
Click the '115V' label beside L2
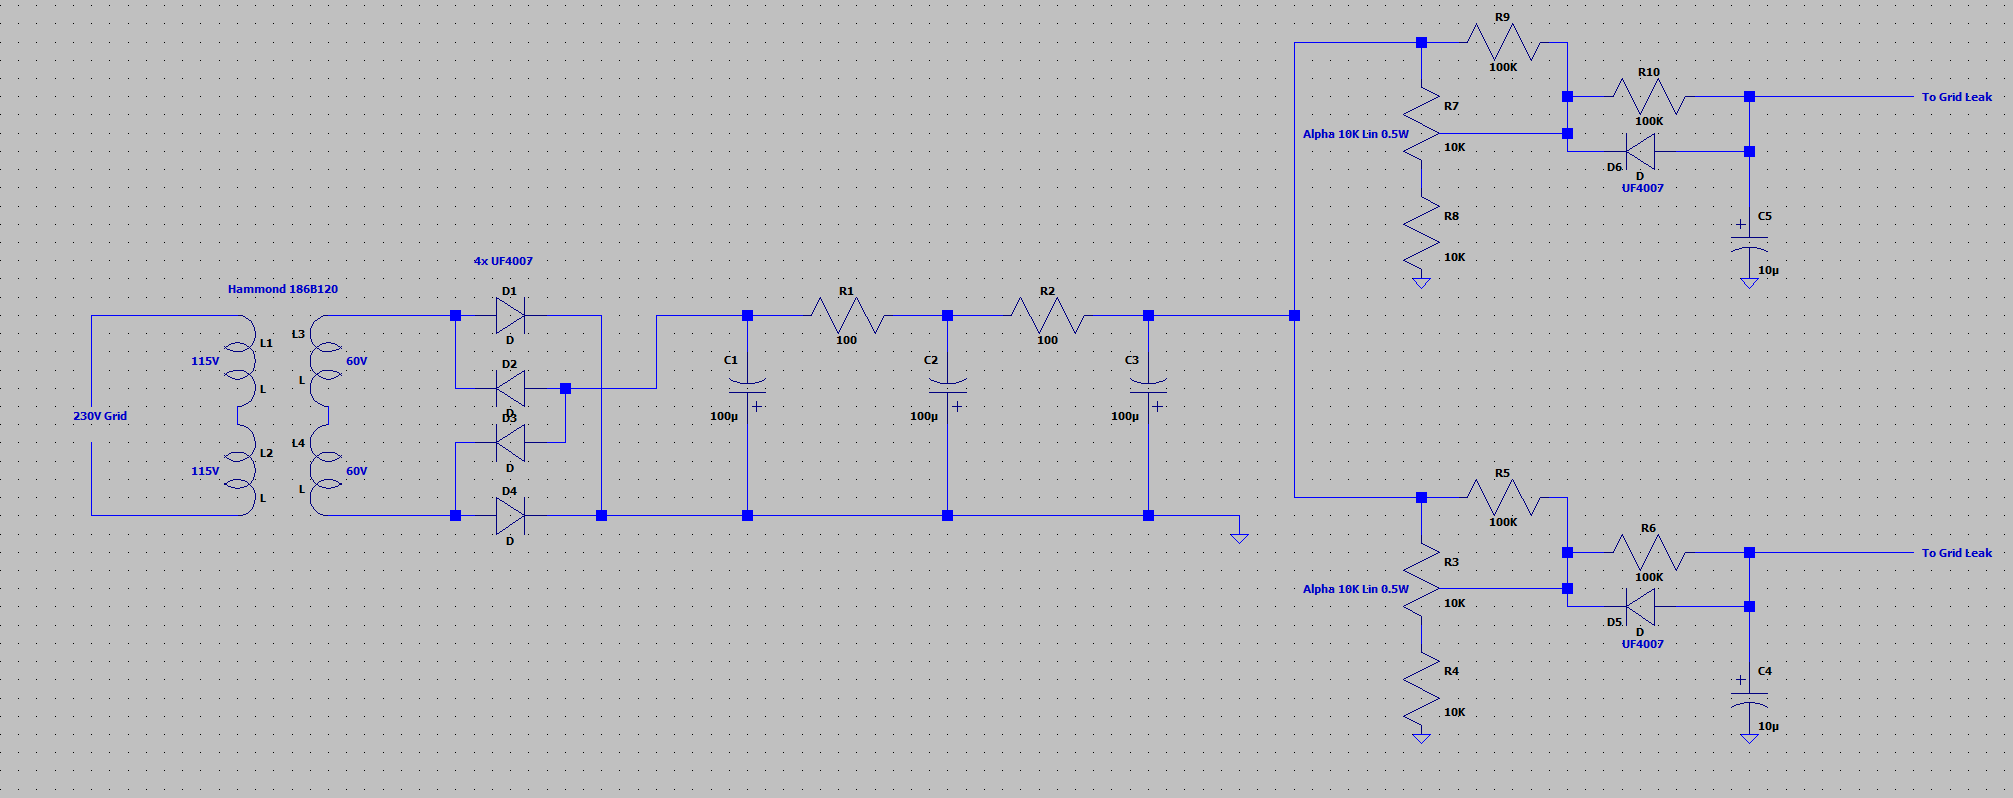click(x=205, y=471)
